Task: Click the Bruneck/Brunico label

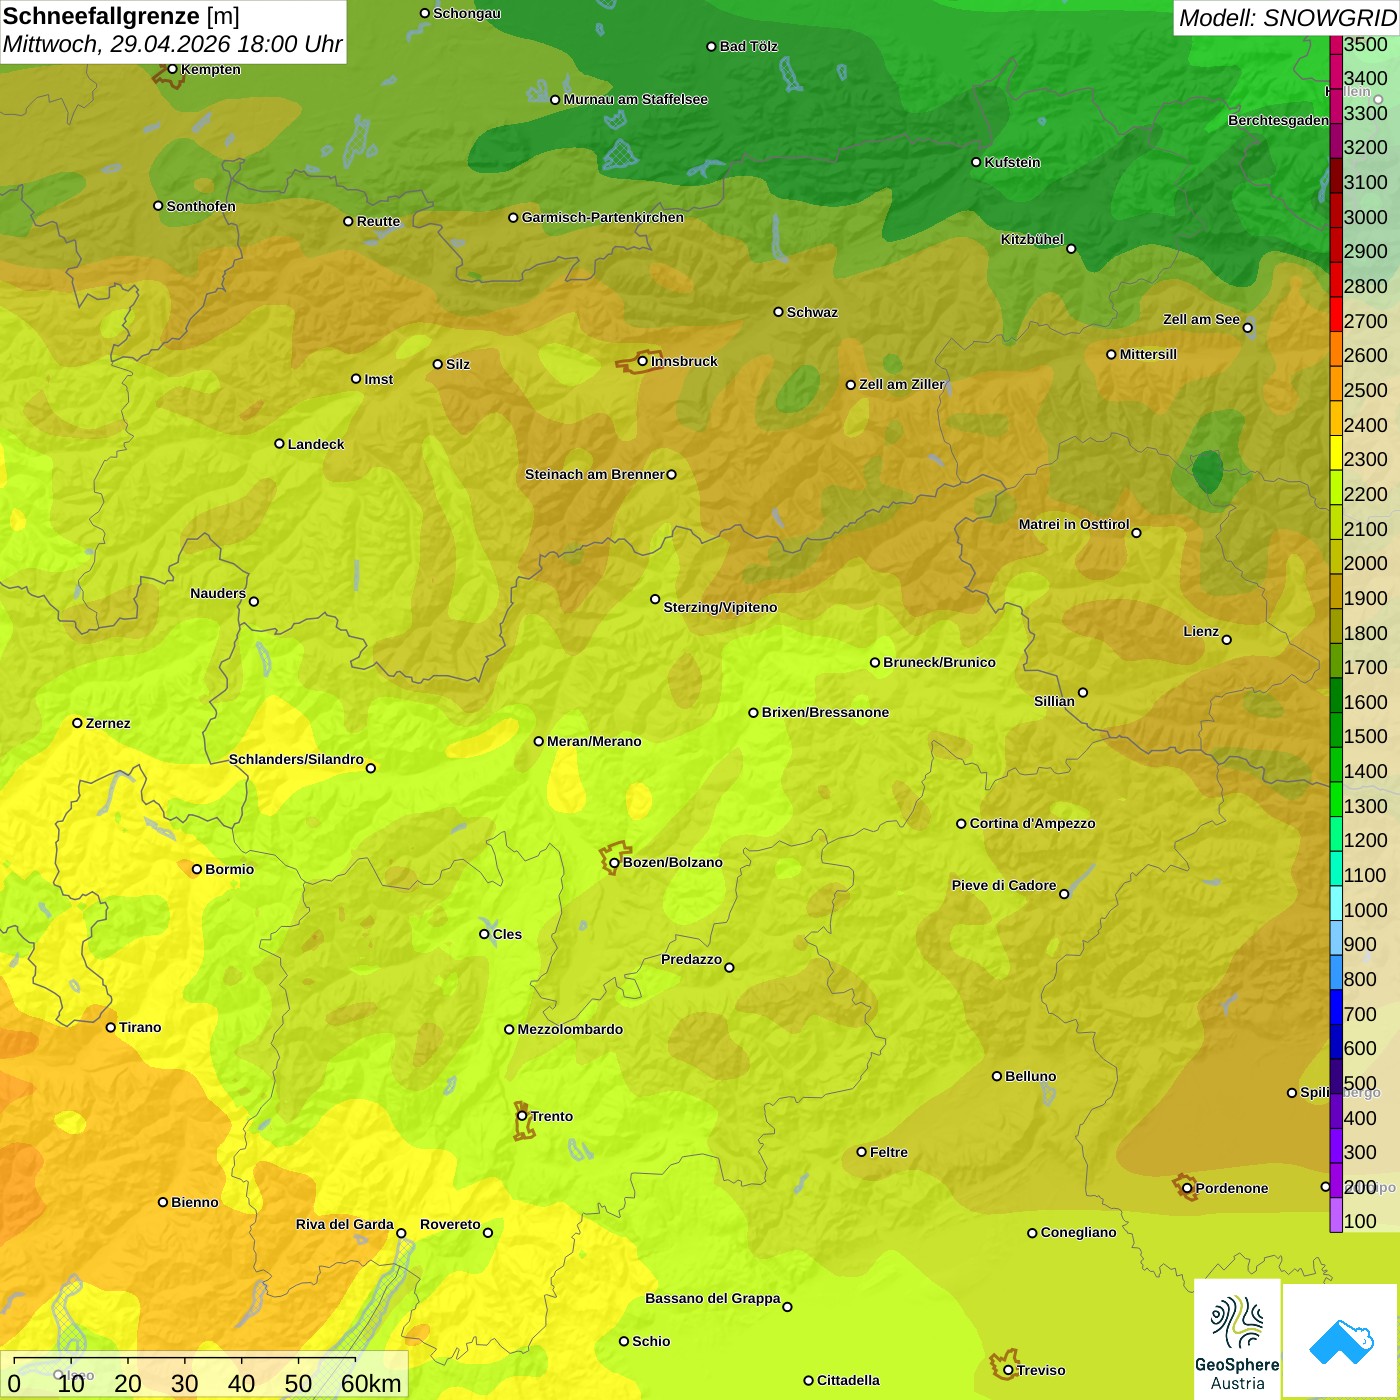Action: pyautogui.click(x=939, y=662)
